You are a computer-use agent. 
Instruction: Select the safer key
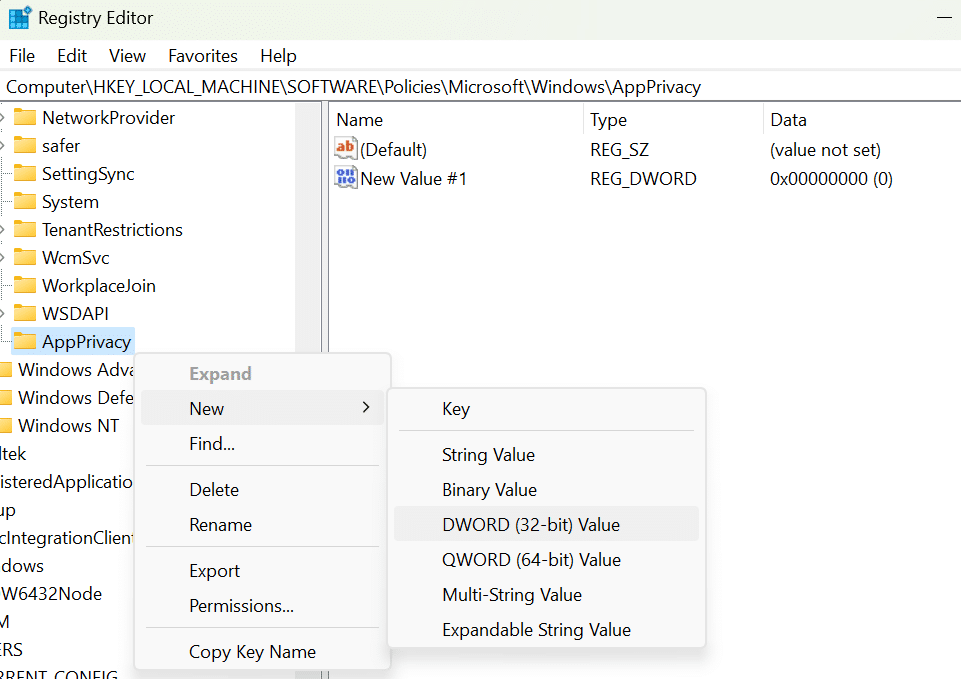(61, 145)
